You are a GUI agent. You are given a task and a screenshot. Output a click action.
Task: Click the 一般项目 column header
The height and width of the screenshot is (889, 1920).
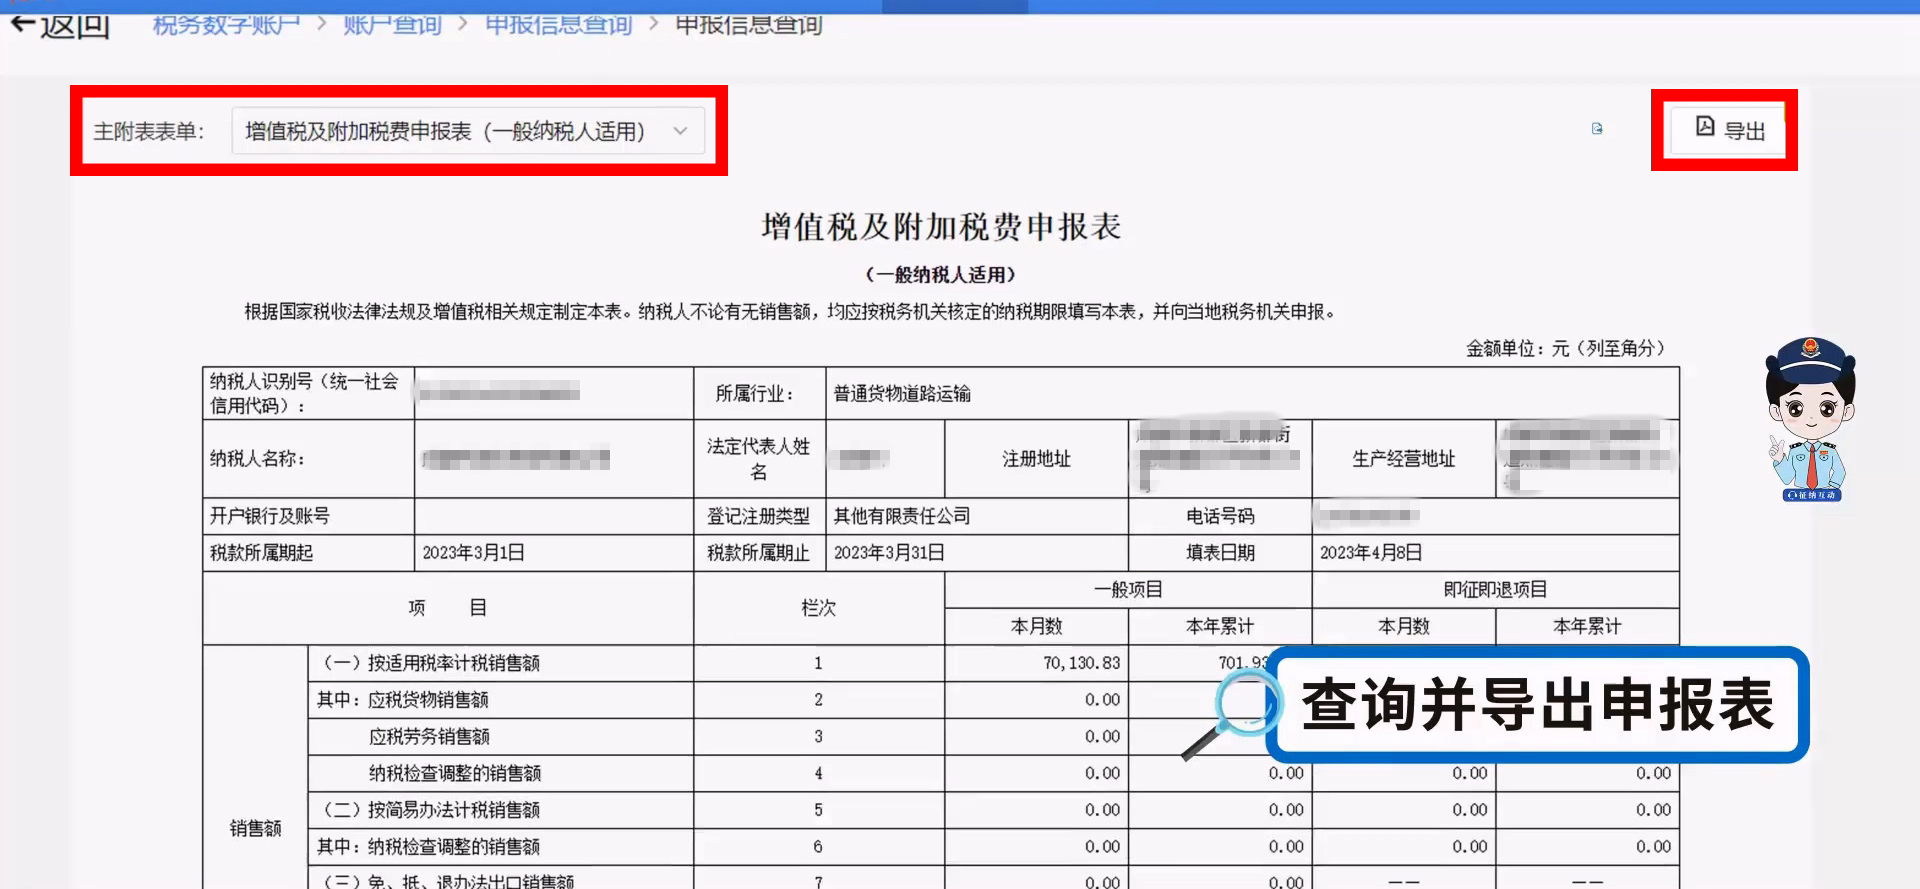tap(1128, 590)
